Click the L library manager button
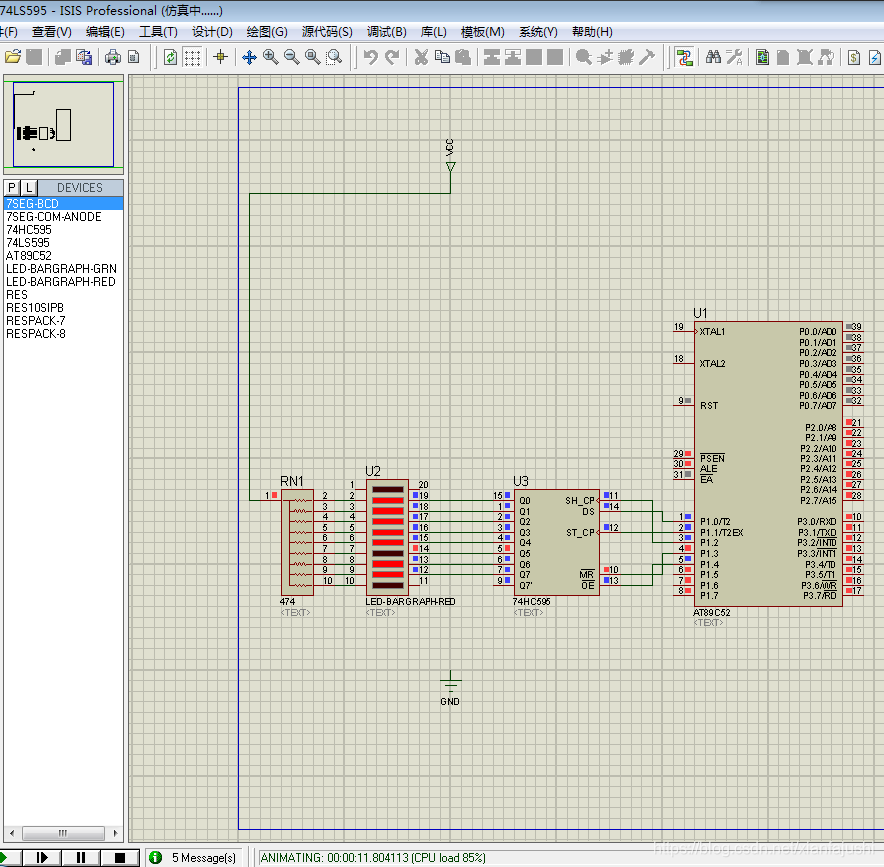Viewport: 884px width, 867px height. [29, 187]
